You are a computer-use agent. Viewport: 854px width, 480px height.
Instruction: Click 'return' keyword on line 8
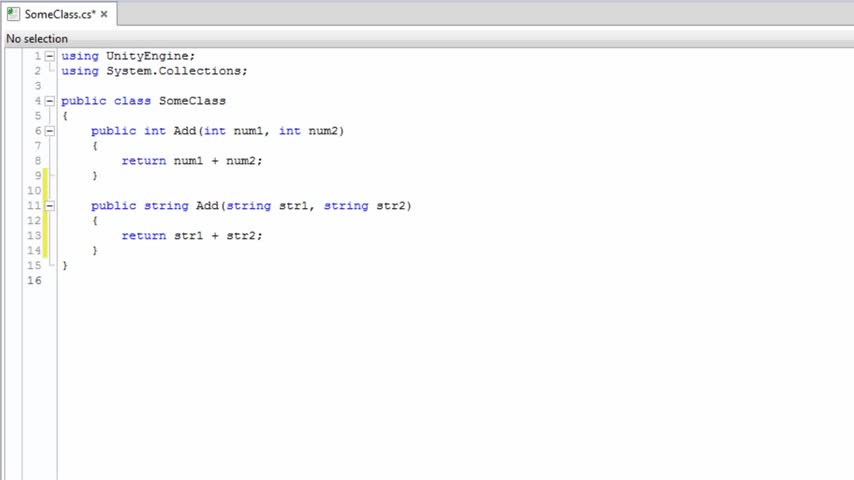(x=144, y=161)
